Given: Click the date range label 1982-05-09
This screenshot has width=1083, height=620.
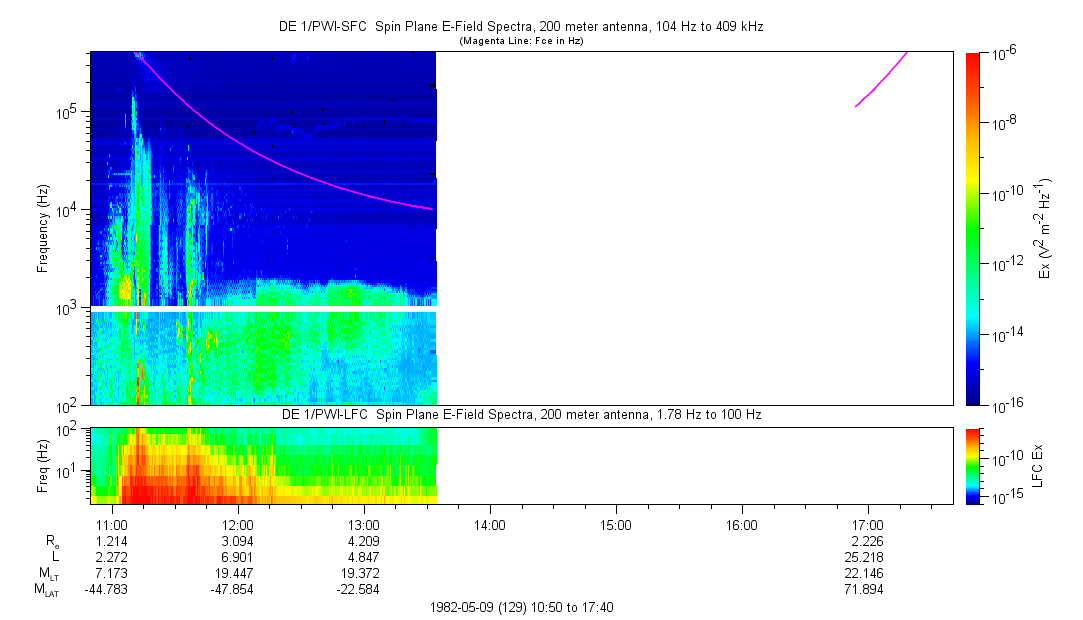Looking at the screenshot, I should point(520,607).
